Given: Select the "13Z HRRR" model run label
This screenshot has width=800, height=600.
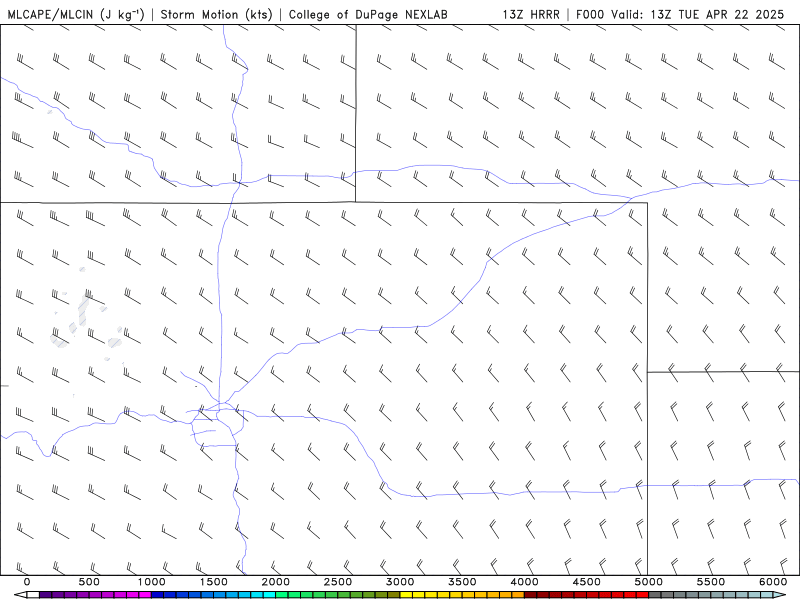Looking at the screenshot, I should [x=531, y=14].
